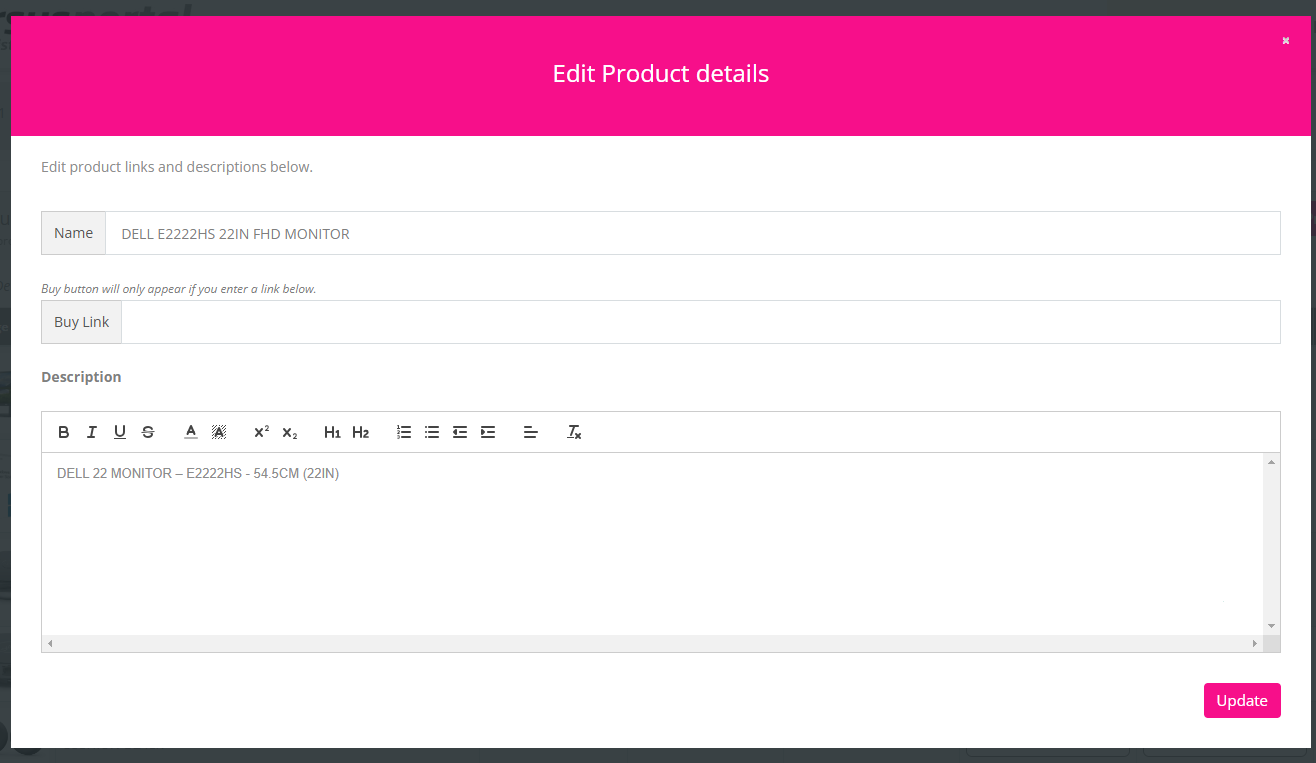
Task: Set Heading 2 style
Action: tap(360, 432)
